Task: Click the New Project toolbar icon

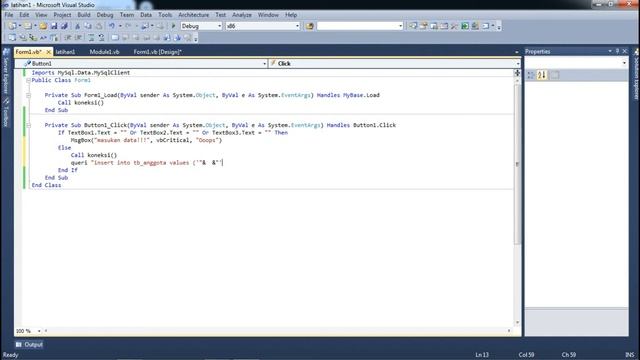Action: [12, 26]
